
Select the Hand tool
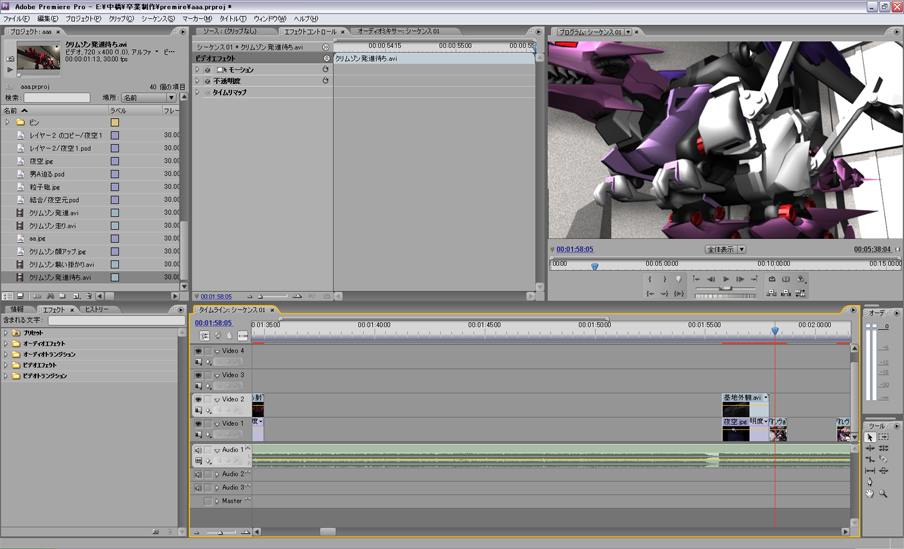(x=870, y=494)
